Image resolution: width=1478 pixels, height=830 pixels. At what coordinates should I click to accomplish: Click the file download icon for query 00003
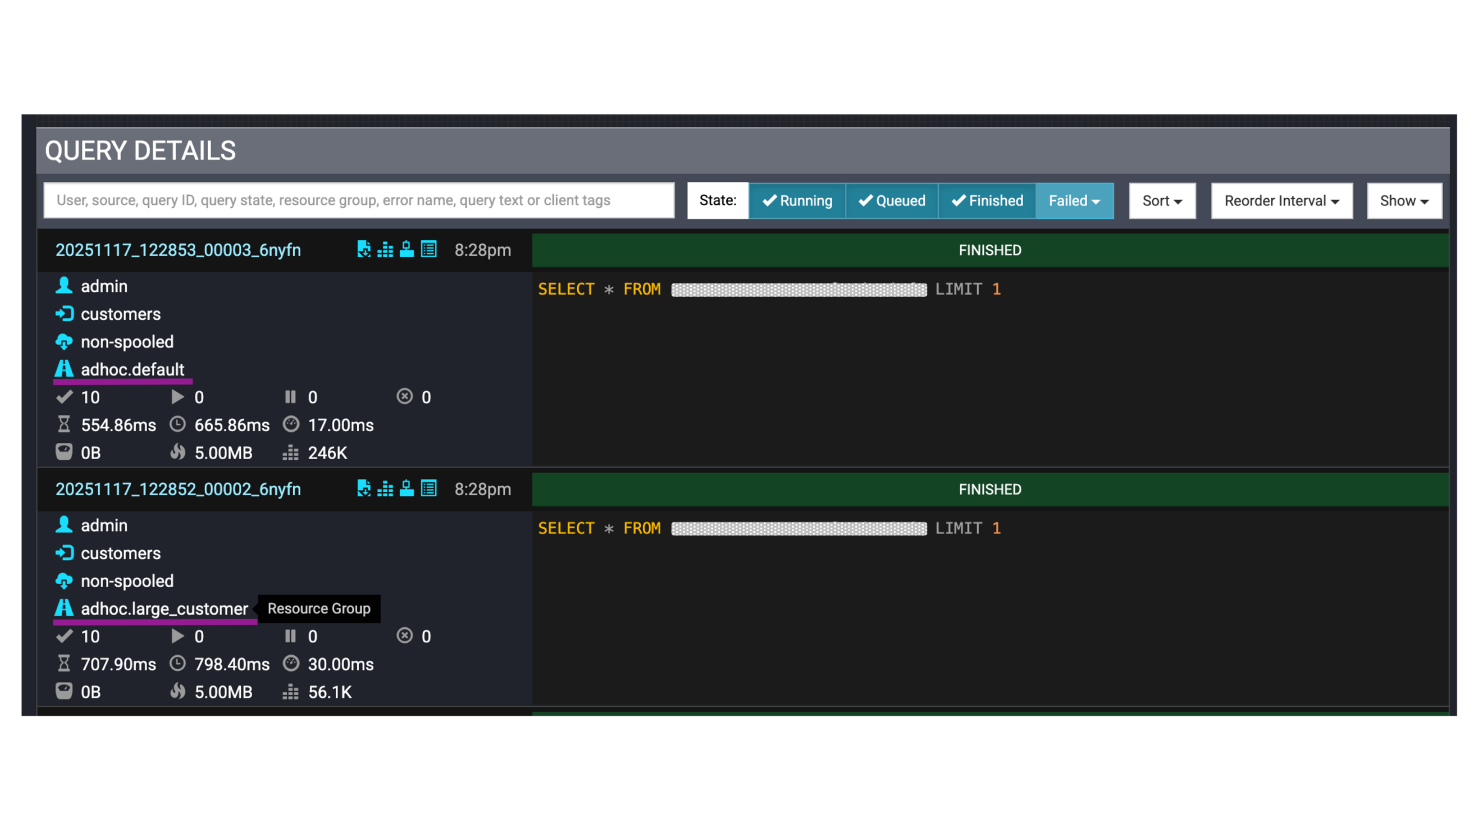pyautogui.click(x=364, y=250)
